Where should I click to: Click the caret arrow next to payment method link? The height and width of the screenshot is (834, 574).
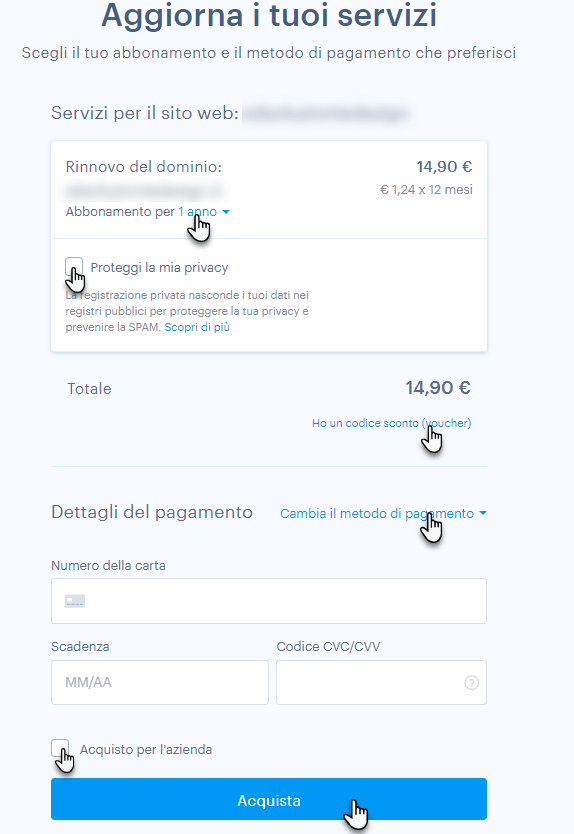click(483, 513)
